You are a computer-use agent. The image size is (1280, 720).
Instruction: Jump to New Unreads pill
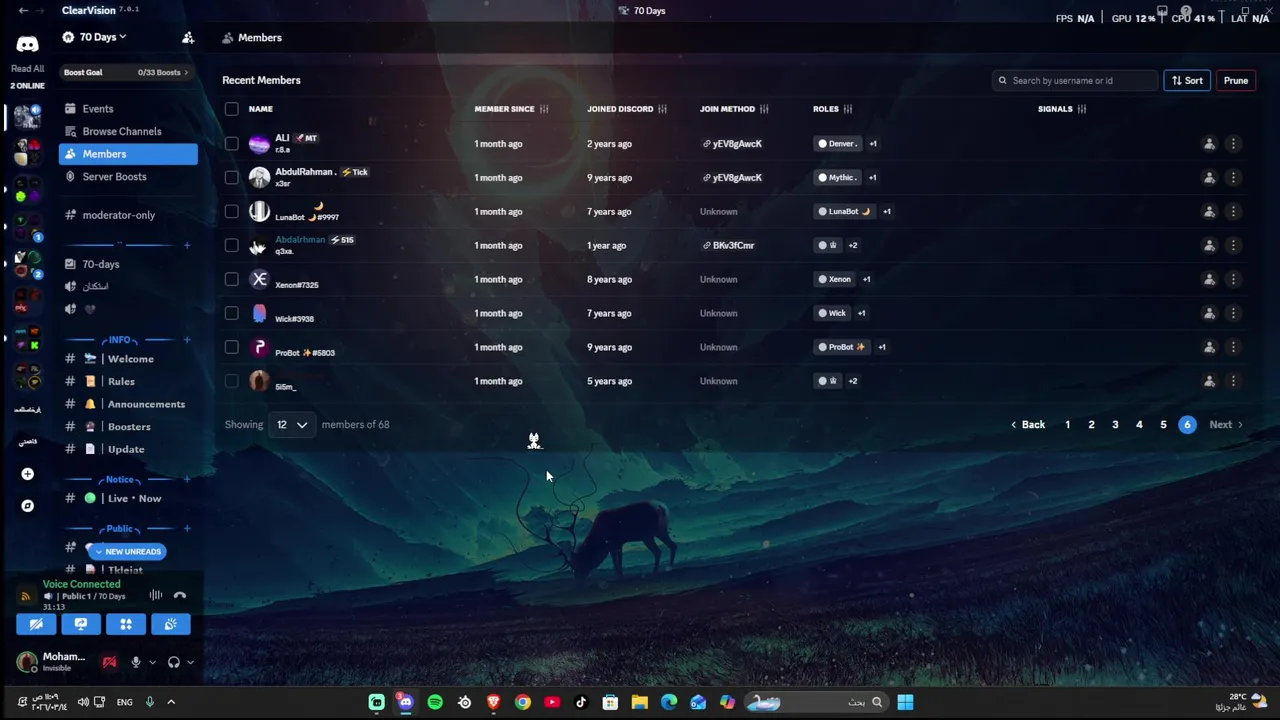tap(127, 552)
